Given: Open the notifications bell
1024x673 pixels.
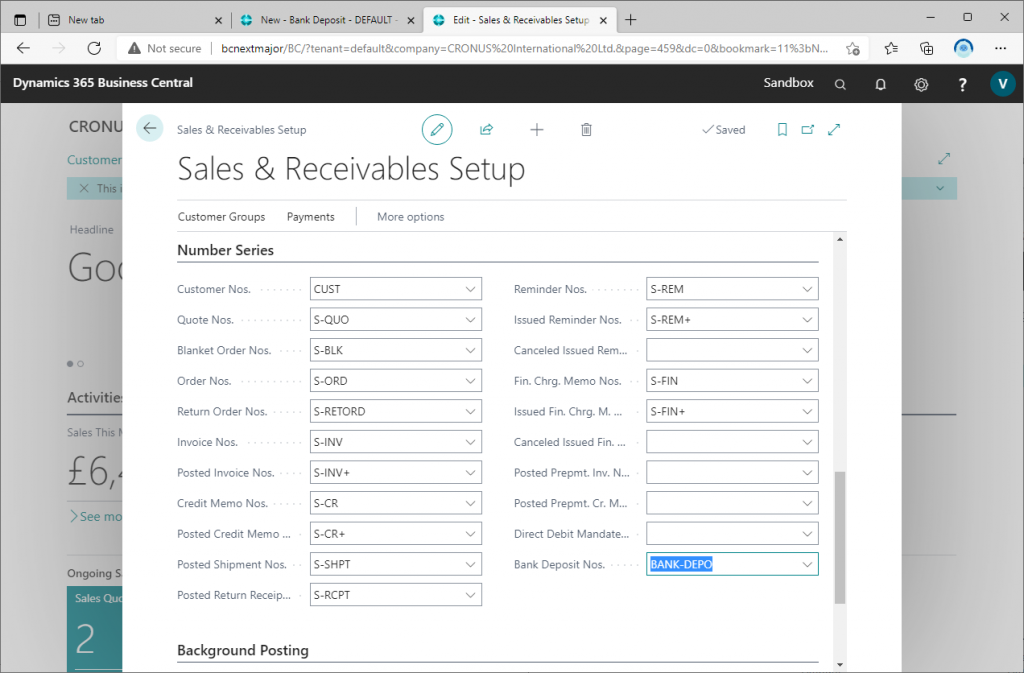Looking at the screenshot, I should [x=881, y=84].
